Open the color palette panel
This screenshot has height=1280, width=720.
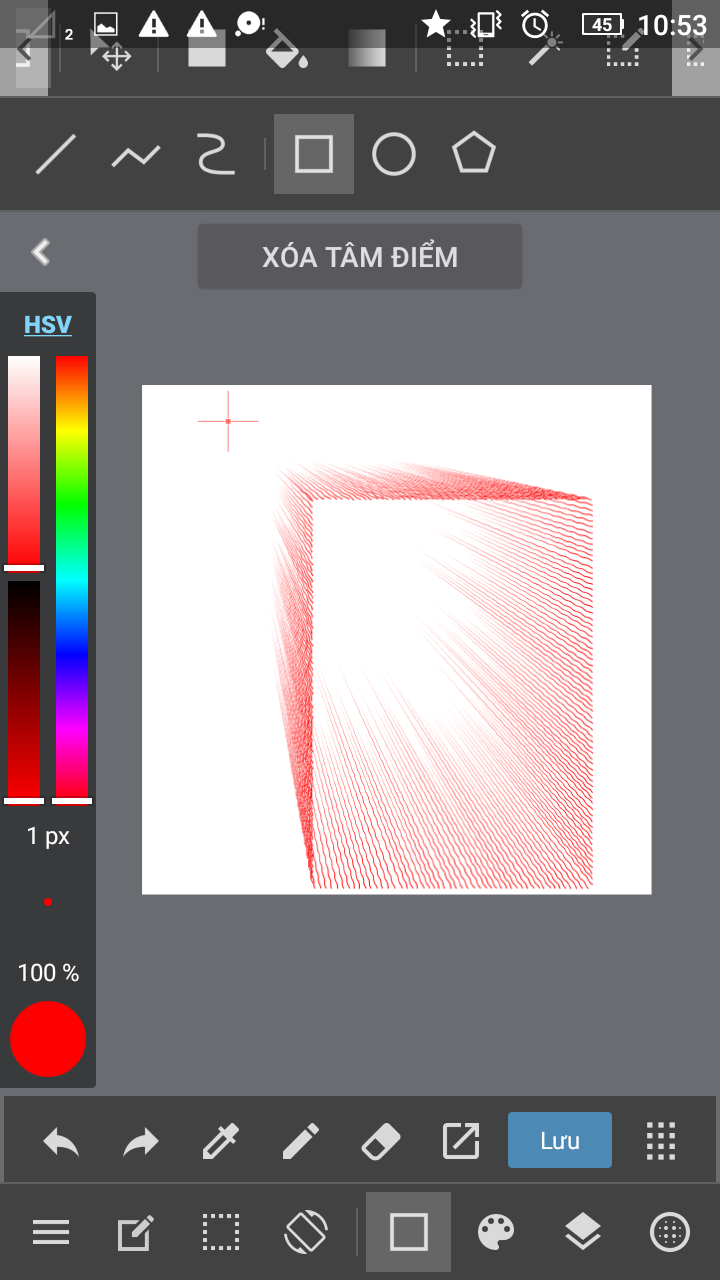click(x=496, y=1232)
